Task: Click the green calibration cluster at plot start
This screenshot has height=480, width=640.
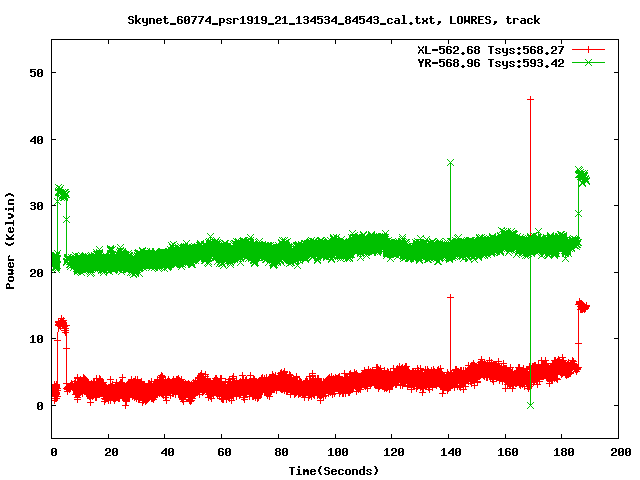Action: pyautogui.click(x=62, y=193)
